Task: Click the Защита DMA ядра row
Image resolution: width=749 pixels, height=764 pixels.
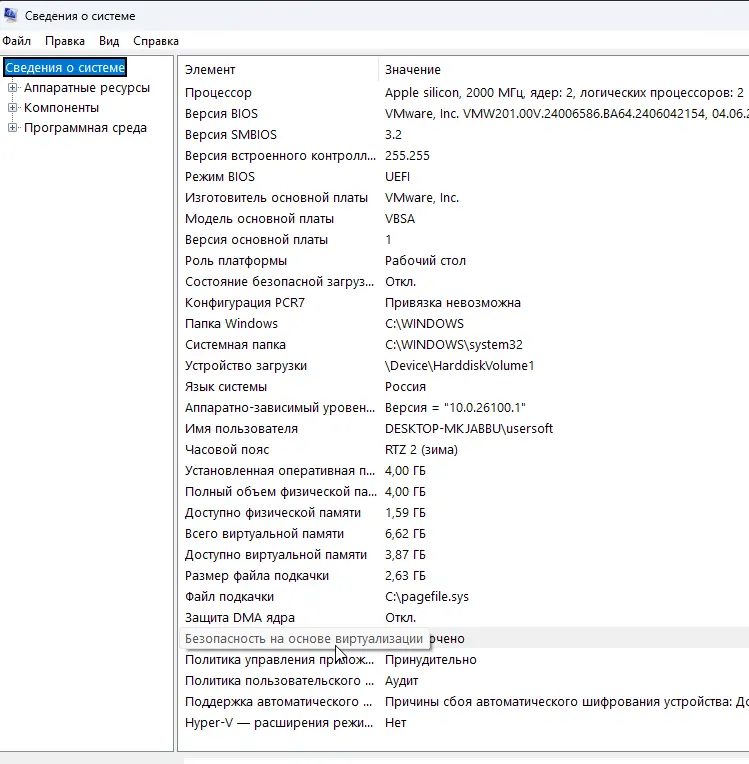Action: [x=240, y=618]
